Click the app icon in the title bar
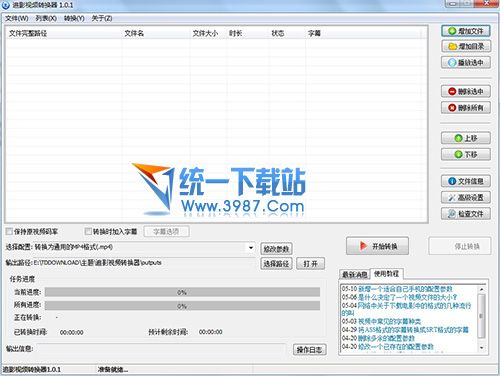The width and height of the screenshot is (500, 376). pos(6,5)
